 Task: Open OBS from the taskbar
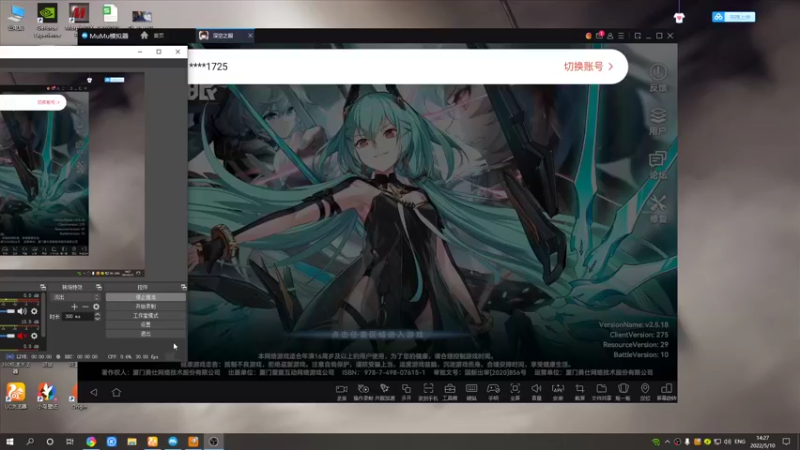click(214, 441)
